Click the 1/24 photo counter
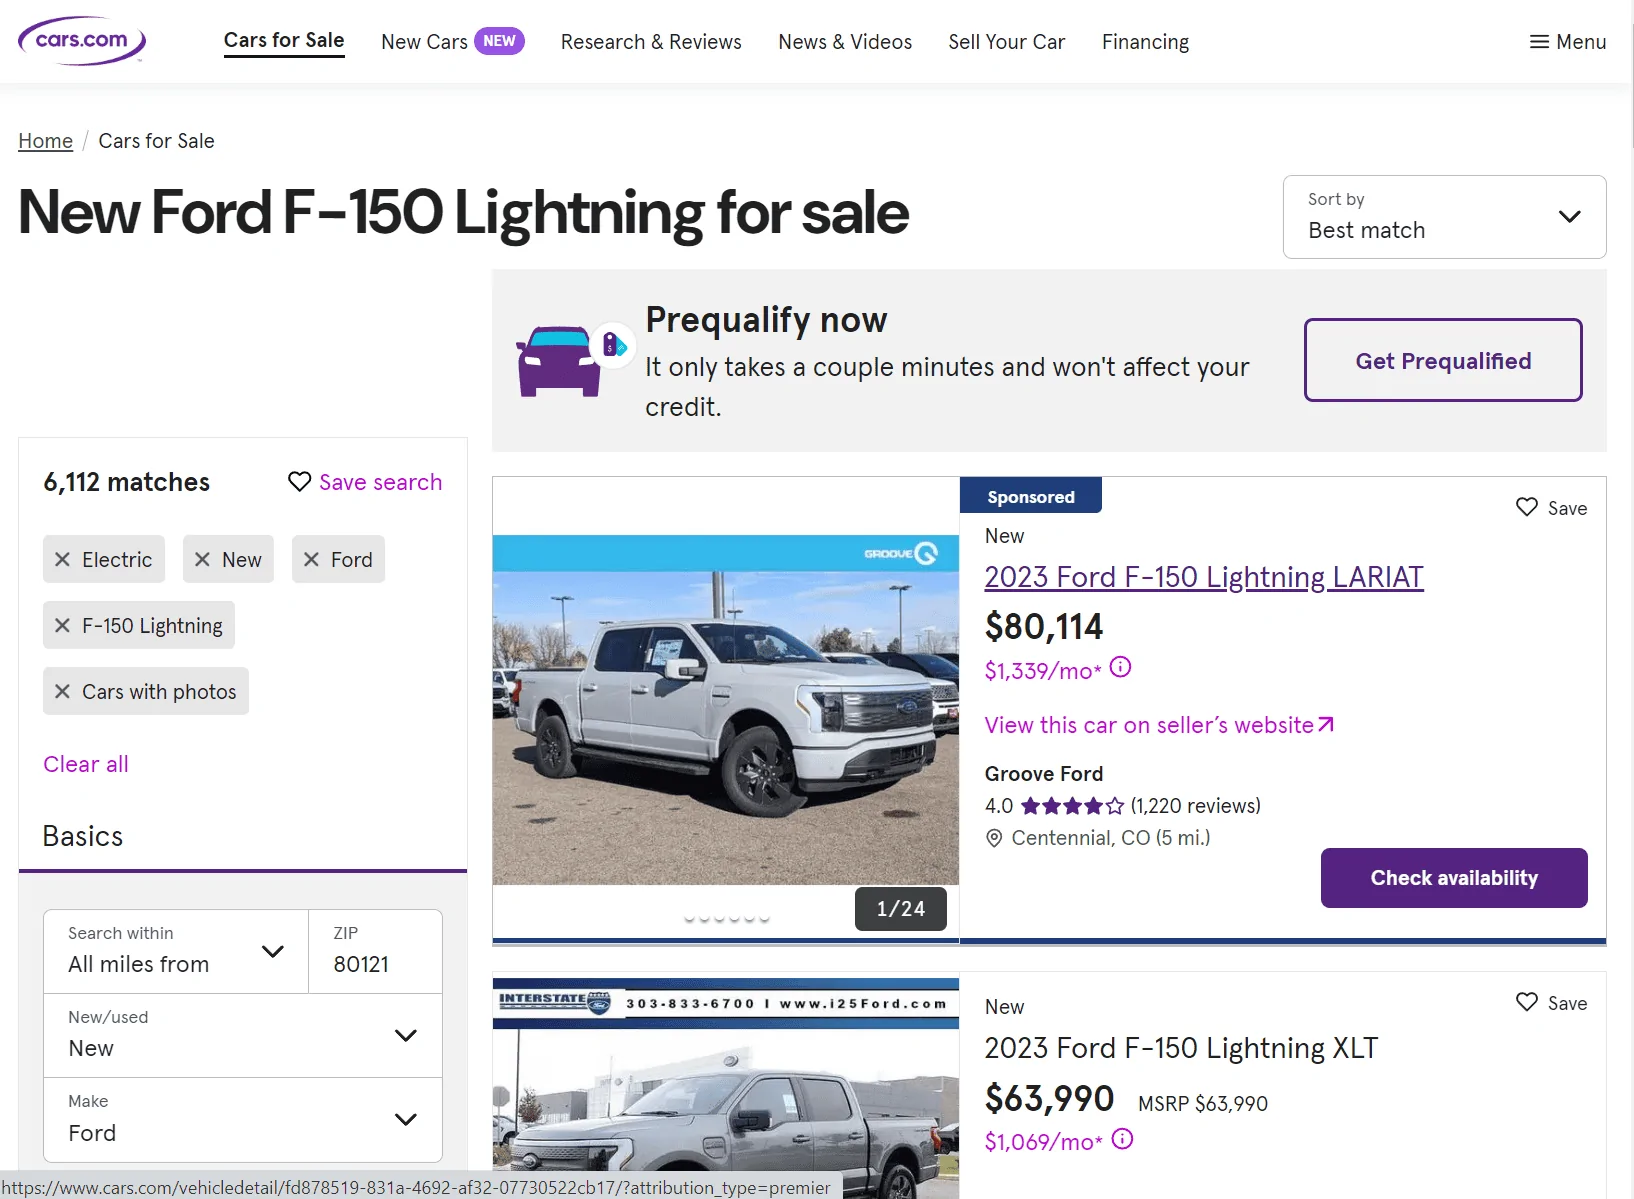1634x1199 pixels. (901, 908)
